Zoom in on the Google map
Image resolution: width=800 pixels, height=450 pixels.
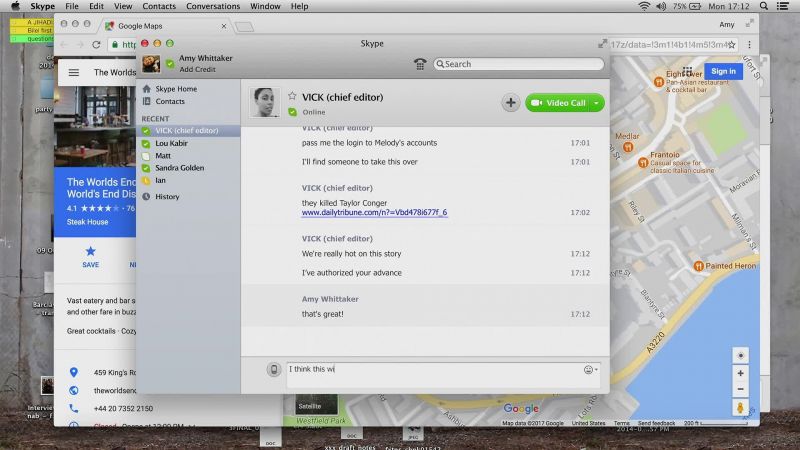pos(740,373)
